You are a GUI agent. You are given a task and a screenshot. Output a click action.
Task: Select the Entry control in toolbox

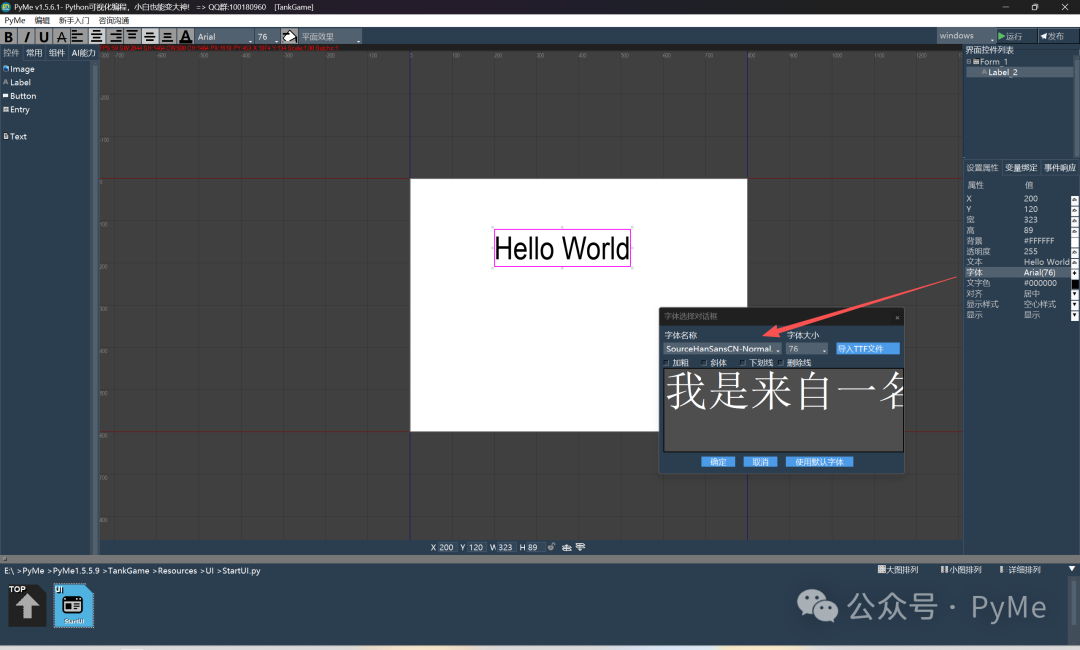(x=17, y=109)
